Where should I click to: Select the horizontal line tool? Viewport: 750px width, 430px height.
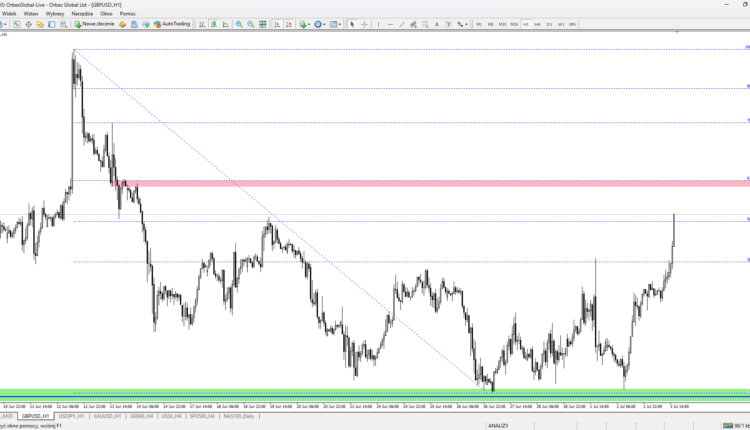coord(390,24)
